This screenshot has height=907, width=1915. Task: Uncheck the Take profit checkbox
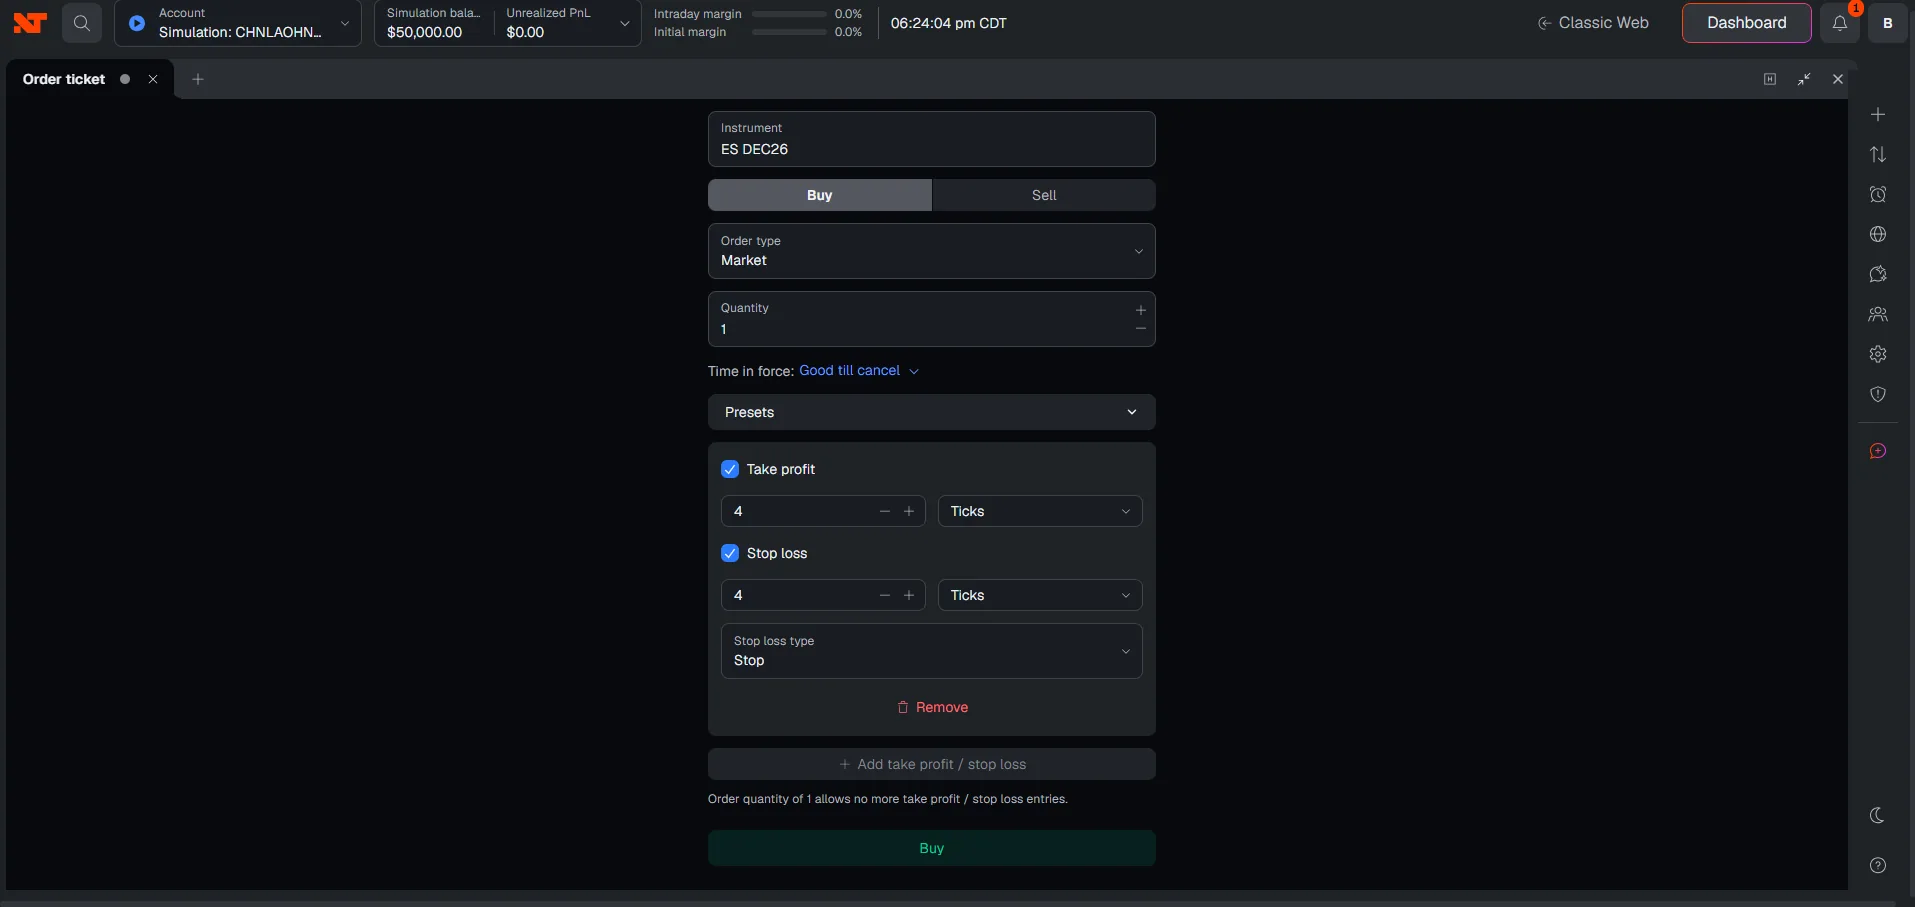click(x=730, y=469)
